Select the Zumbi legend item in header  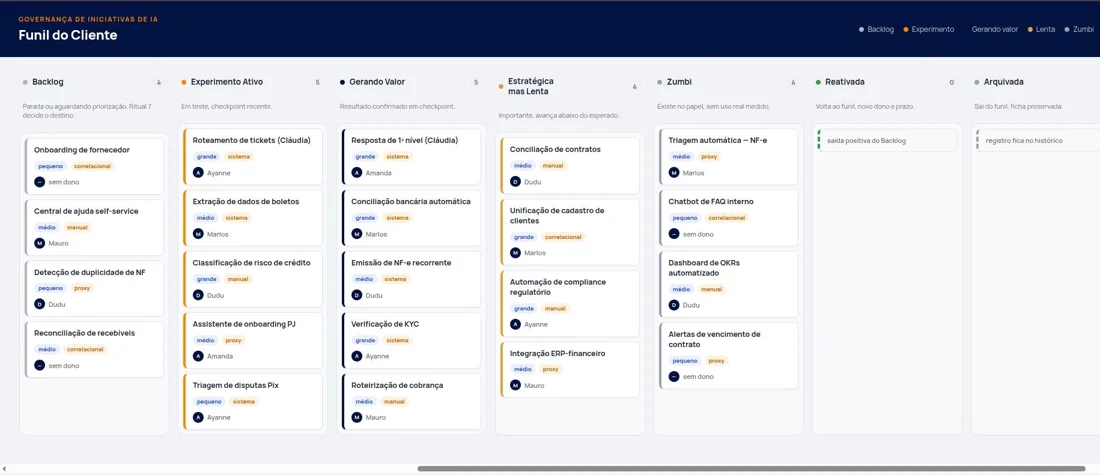pos(1079,29)
